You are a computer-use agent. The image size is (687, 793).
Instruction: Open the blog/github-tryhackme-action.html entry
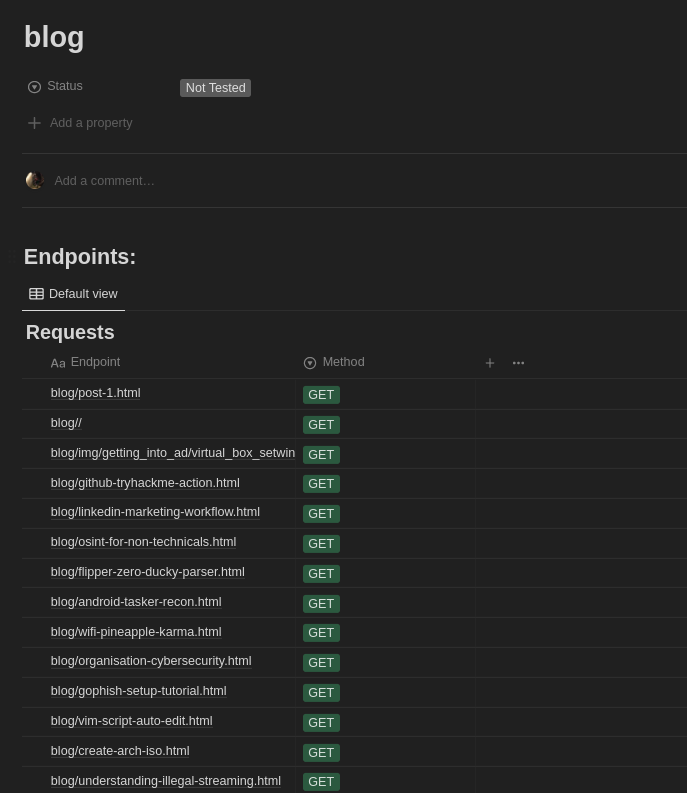tap(145, 483)
